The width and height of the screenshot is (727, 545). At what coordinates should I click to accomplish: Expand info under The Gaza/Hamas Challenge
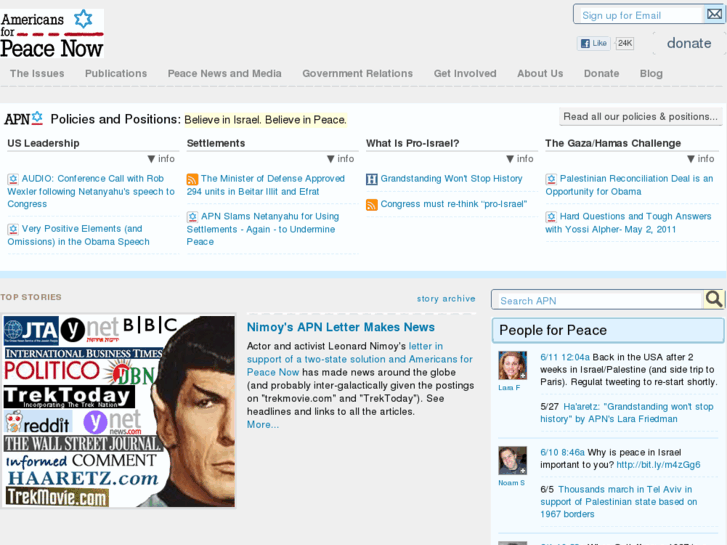(x=701, y=159)
